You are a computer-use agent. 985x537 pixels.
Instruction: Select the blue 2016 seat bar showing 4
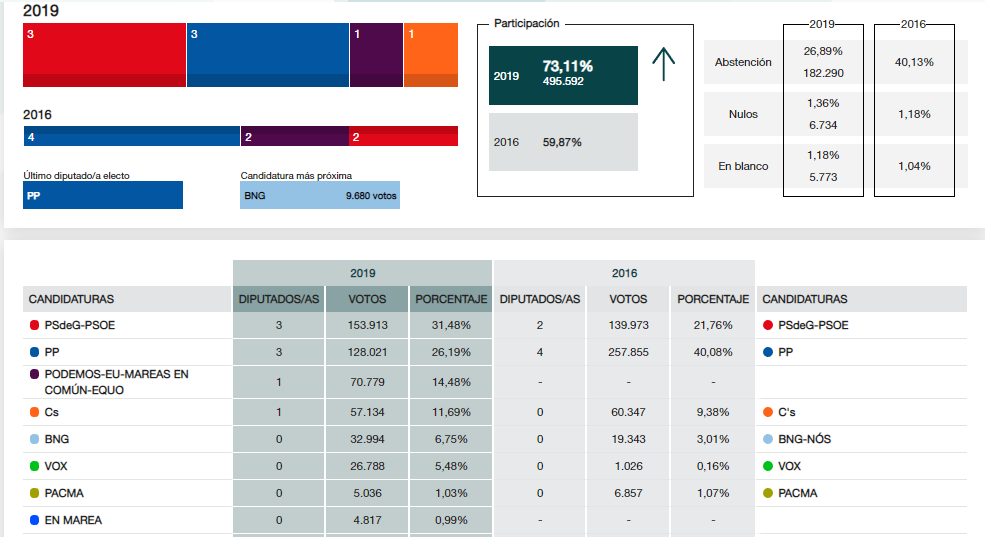pyautogui.click(x=131, y=136)
